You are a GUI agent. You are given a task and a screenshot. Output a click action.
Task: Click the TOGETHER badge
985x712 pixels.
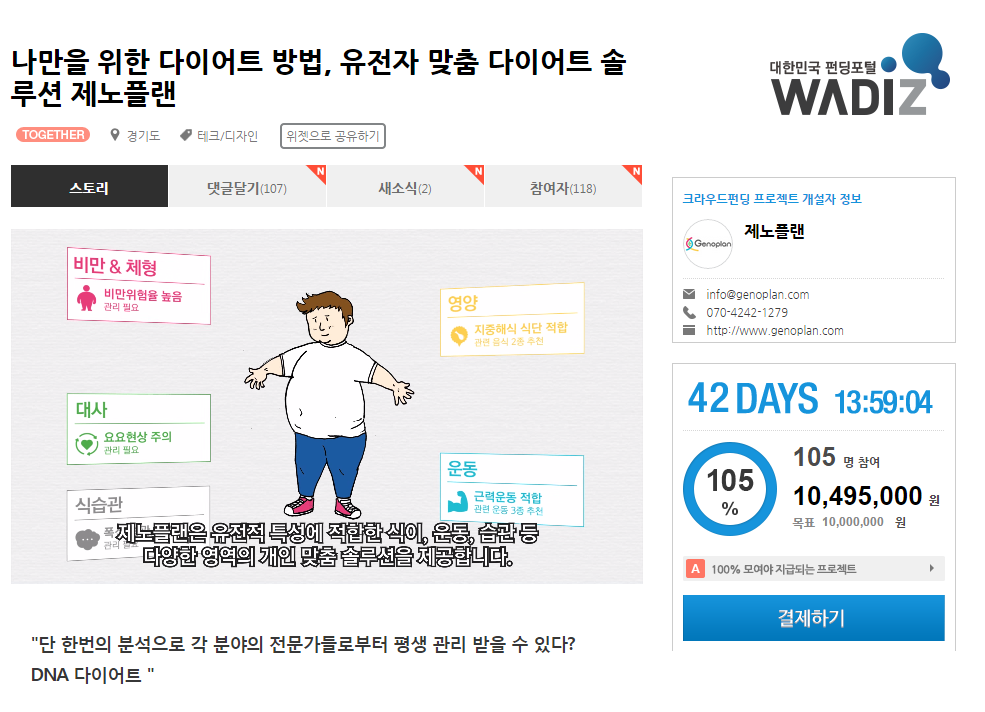click(53, 135)
